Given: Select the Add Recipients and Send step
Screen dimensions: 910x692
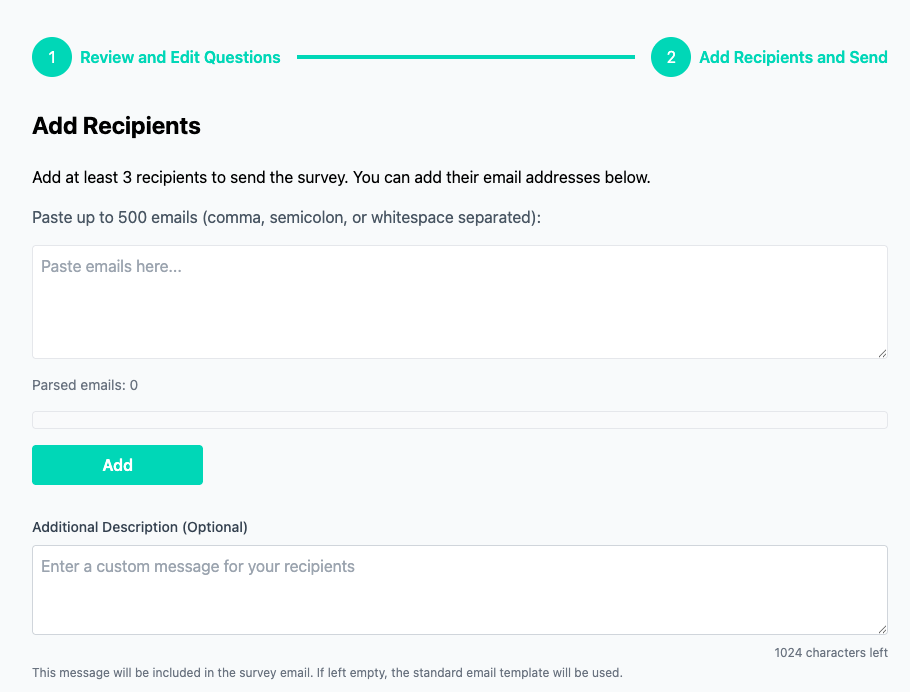Looking at the screenshot, I should pyautogui.click(x=793, y=58).
